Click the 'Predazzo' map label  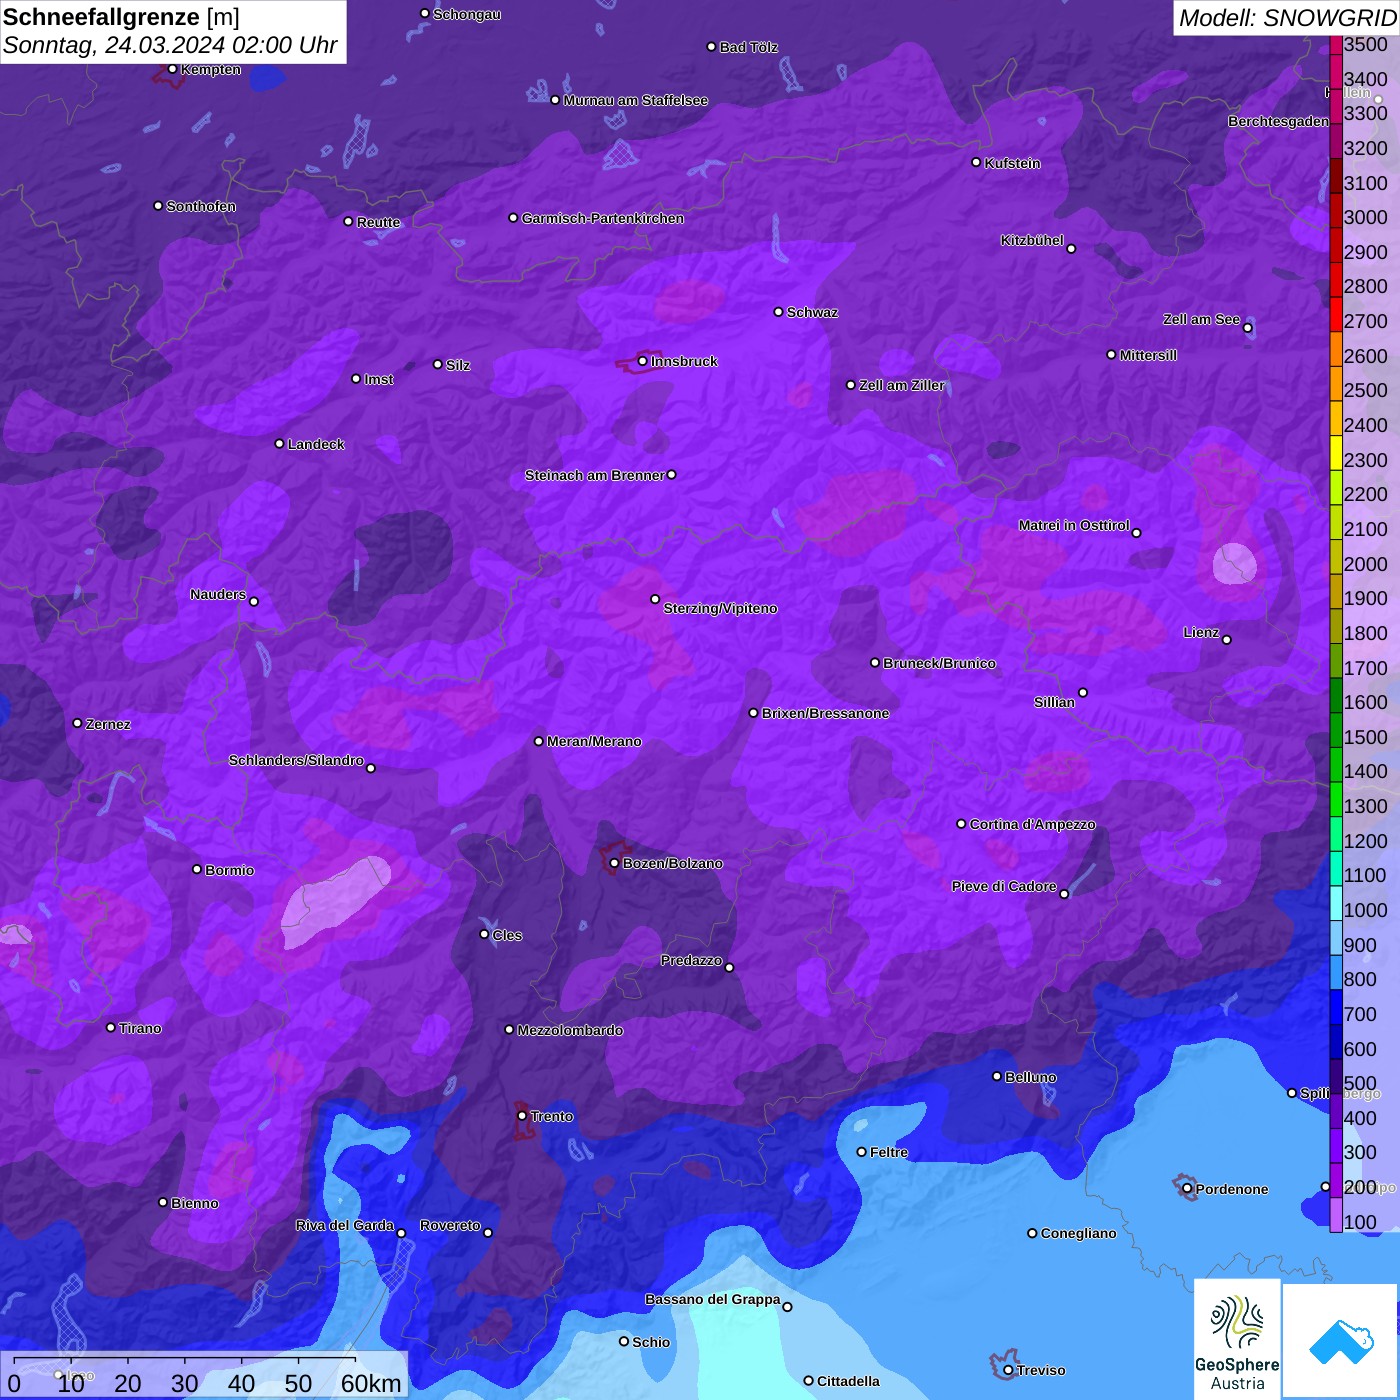[x=691, y=960]
